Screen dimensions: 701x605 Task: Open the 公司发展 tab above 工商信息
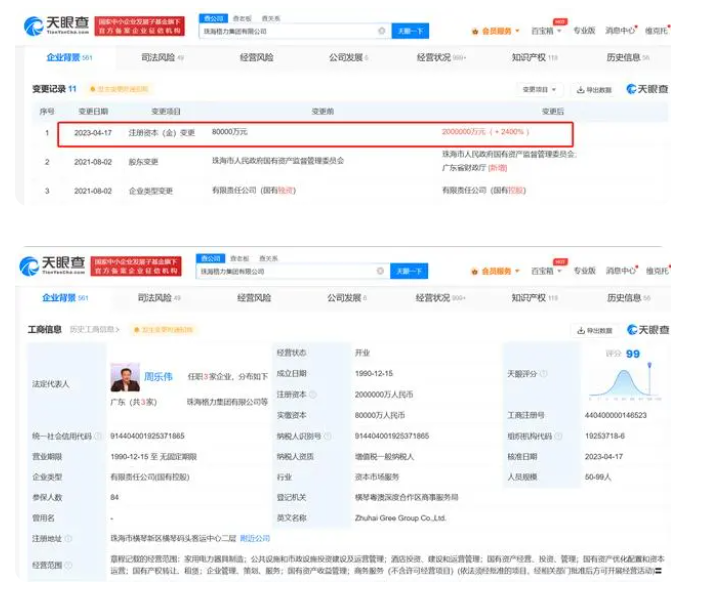coord(347,298)
